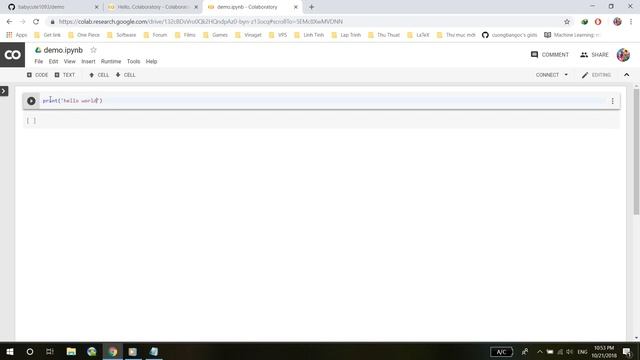The image size is (640, 360).
Task: Open the CONNECT dropdown arrow
Action: 566,75
